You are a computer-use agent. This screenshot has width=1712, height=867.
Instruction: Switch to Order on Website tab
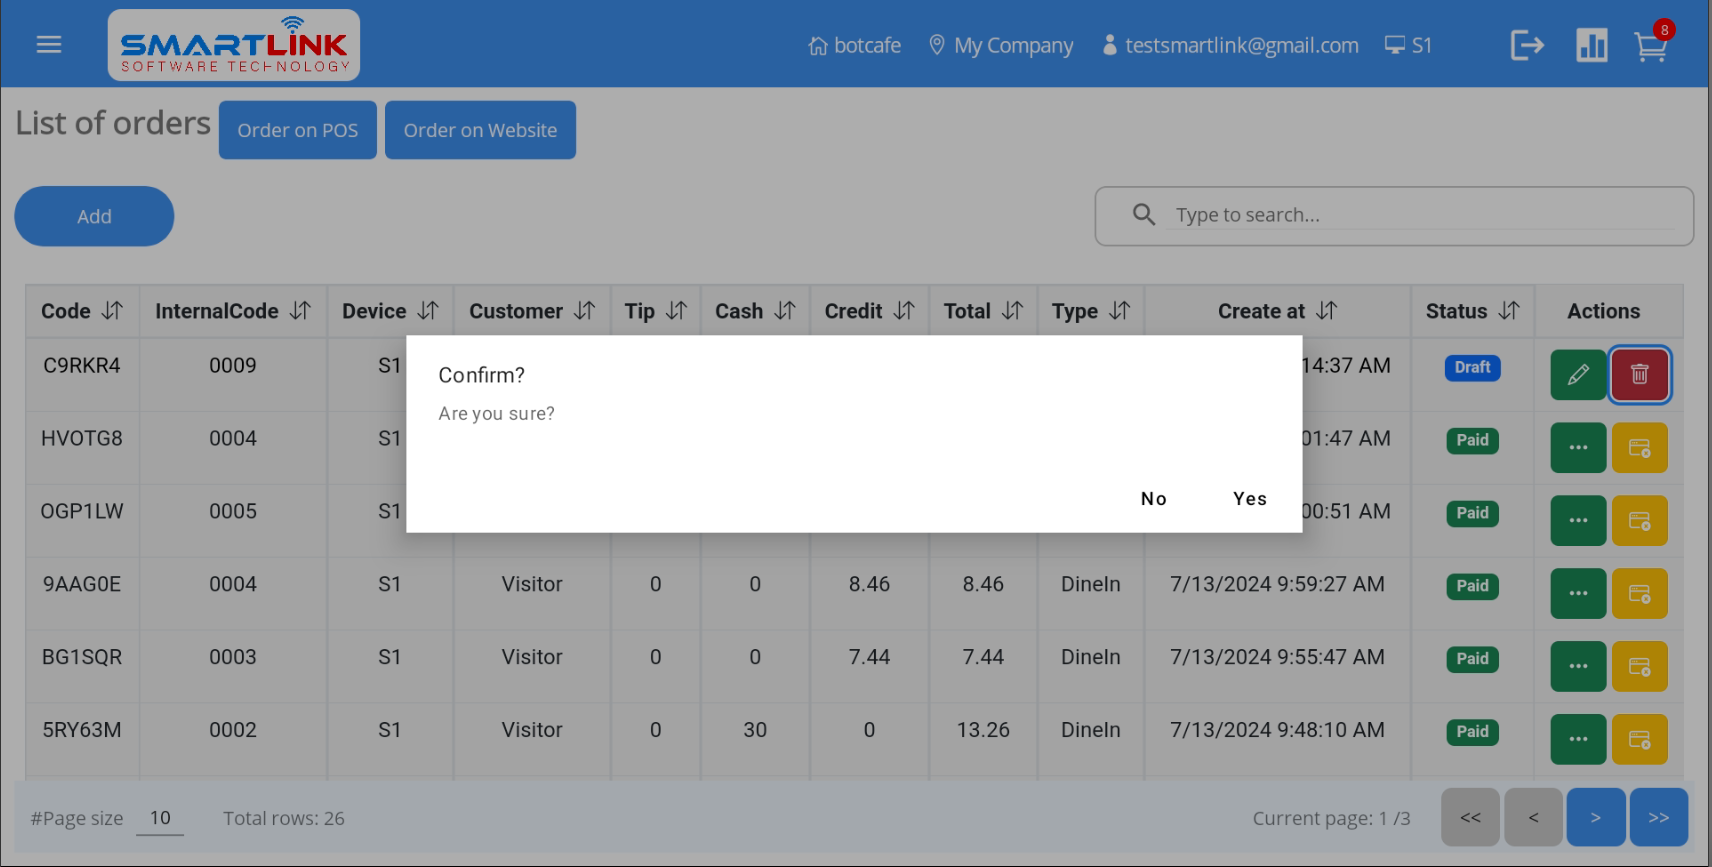pyautogui.click(x=480, y=130)
